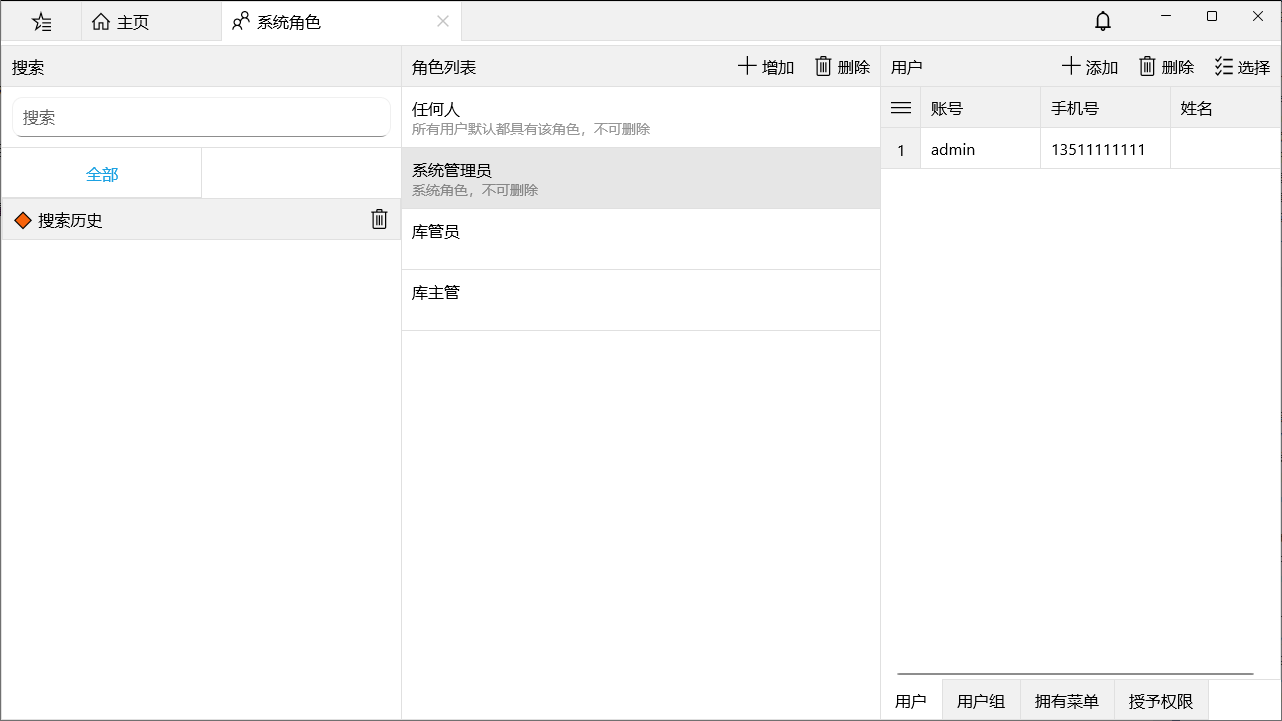
Task: Switch to 用户组 tab
Action: 981,701
